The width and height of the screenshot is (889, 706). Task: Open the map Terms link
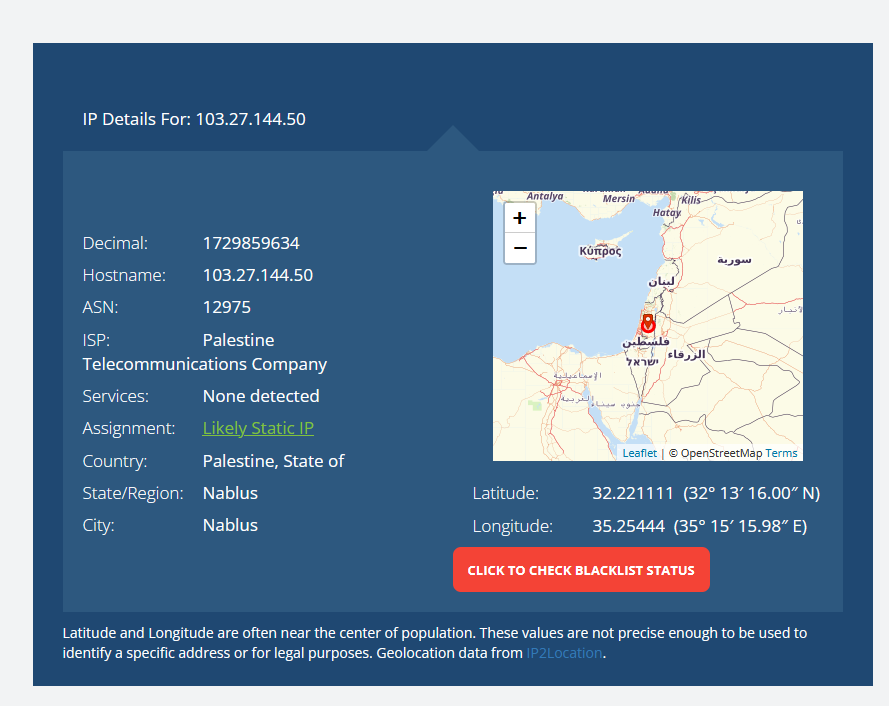point(782,453)
